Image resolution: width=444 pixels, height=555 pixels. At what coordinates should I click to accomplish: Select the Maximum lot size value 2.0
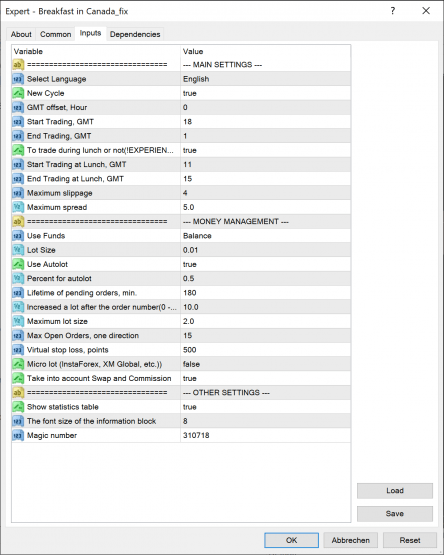266,321
